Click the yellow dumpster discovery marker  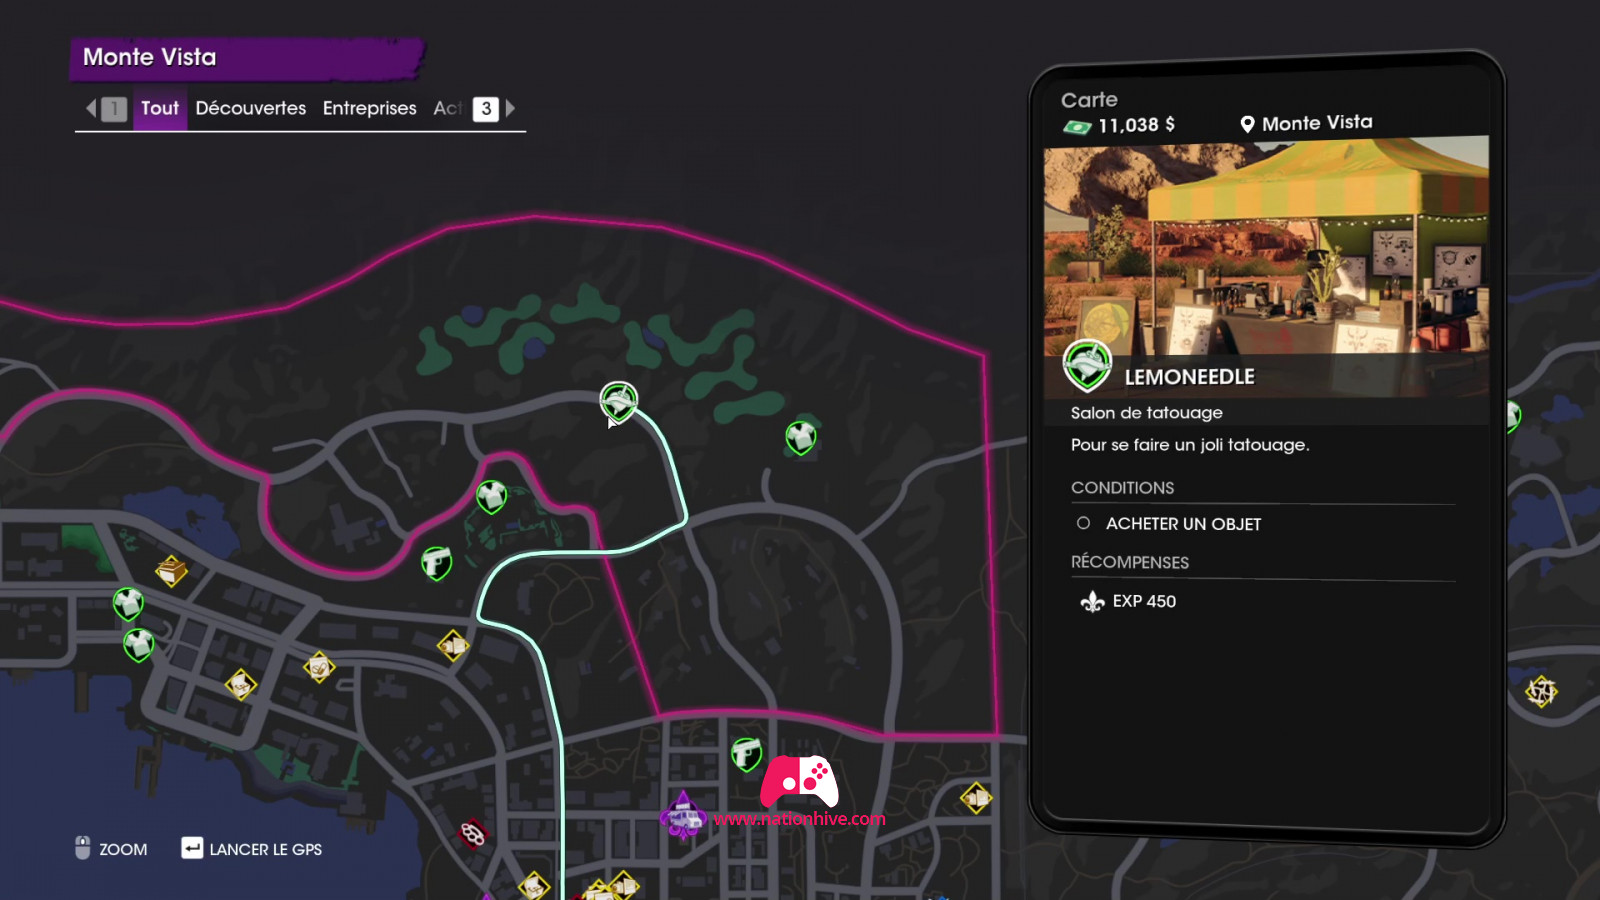(171, 572)
